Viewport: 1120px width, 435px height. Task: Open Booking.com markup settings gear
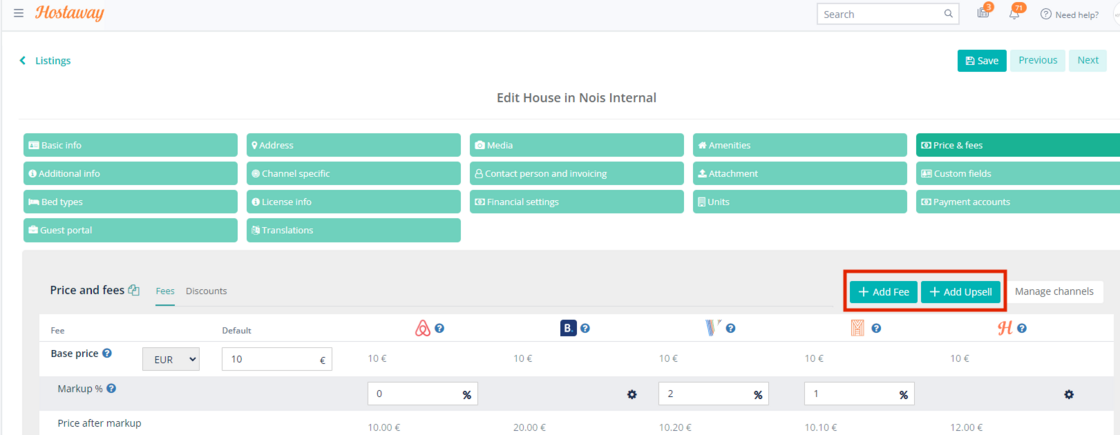[631, 394]
